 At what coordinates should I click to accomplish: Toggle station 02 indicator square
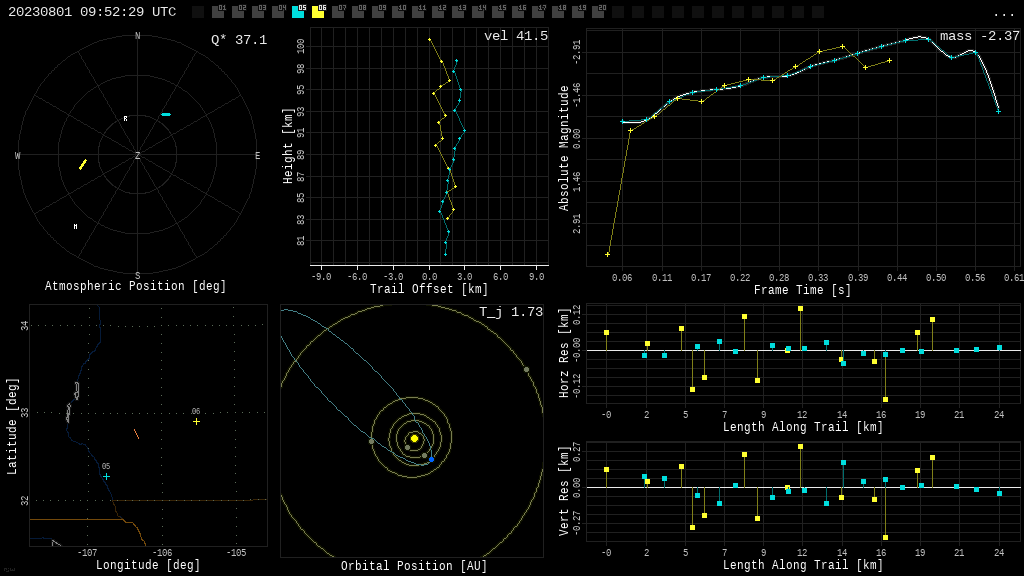(x=238, y=12)
